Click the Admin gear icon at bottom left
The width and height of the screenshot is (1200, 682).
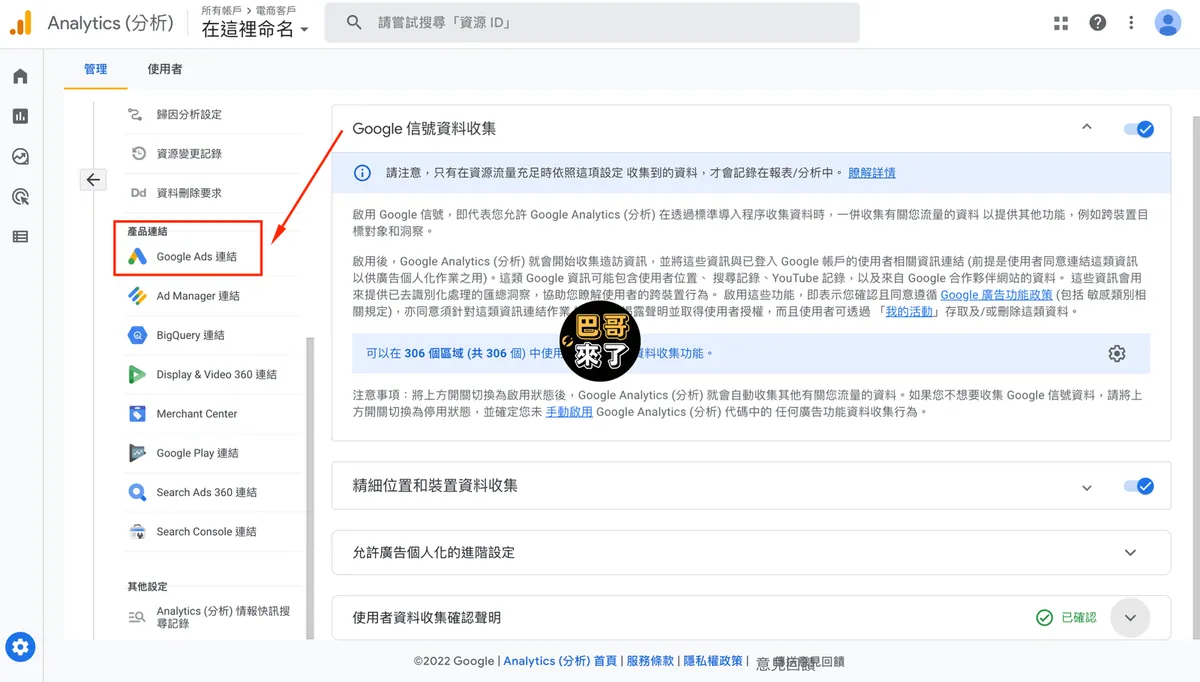point(20,647)
